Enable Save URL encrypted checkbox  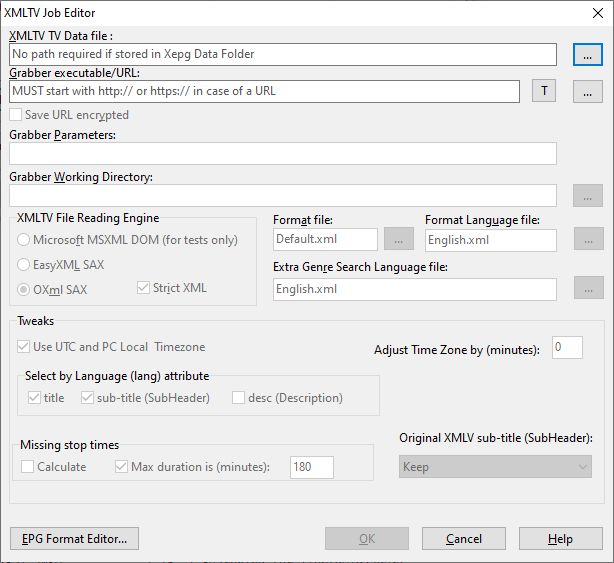(x=16, y=115)
